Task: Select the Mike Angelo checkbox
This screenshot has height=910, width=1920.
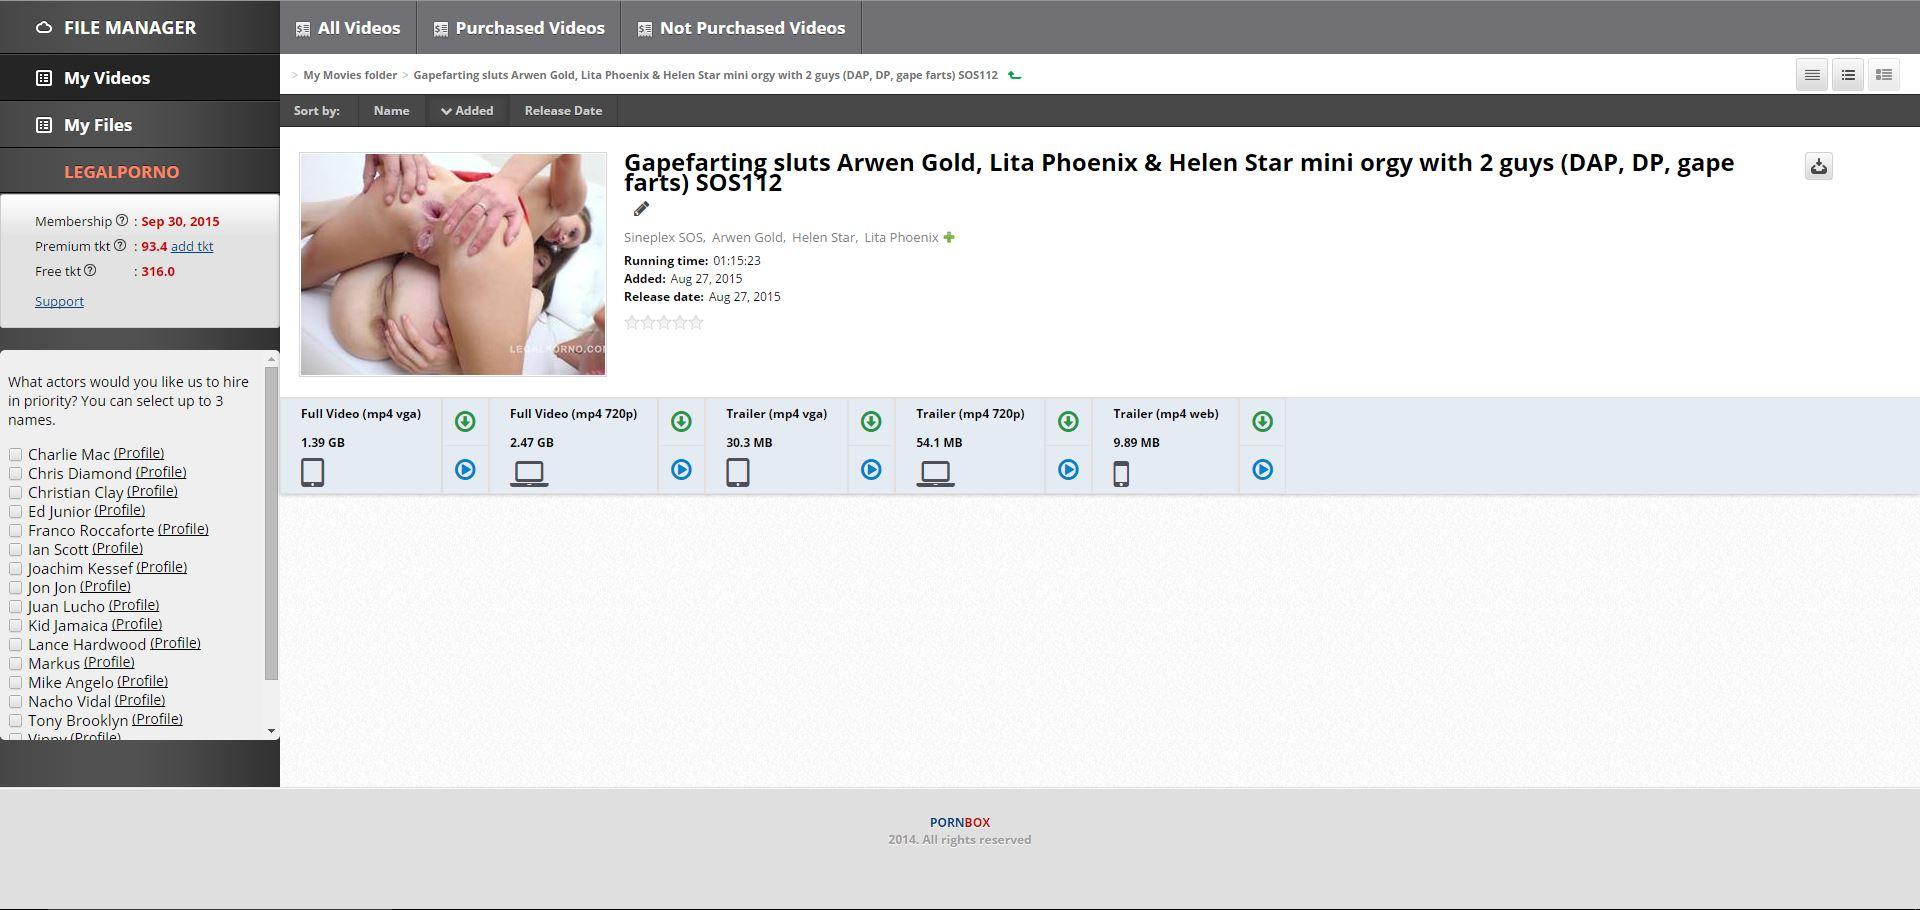Action: tap(16, 683)
